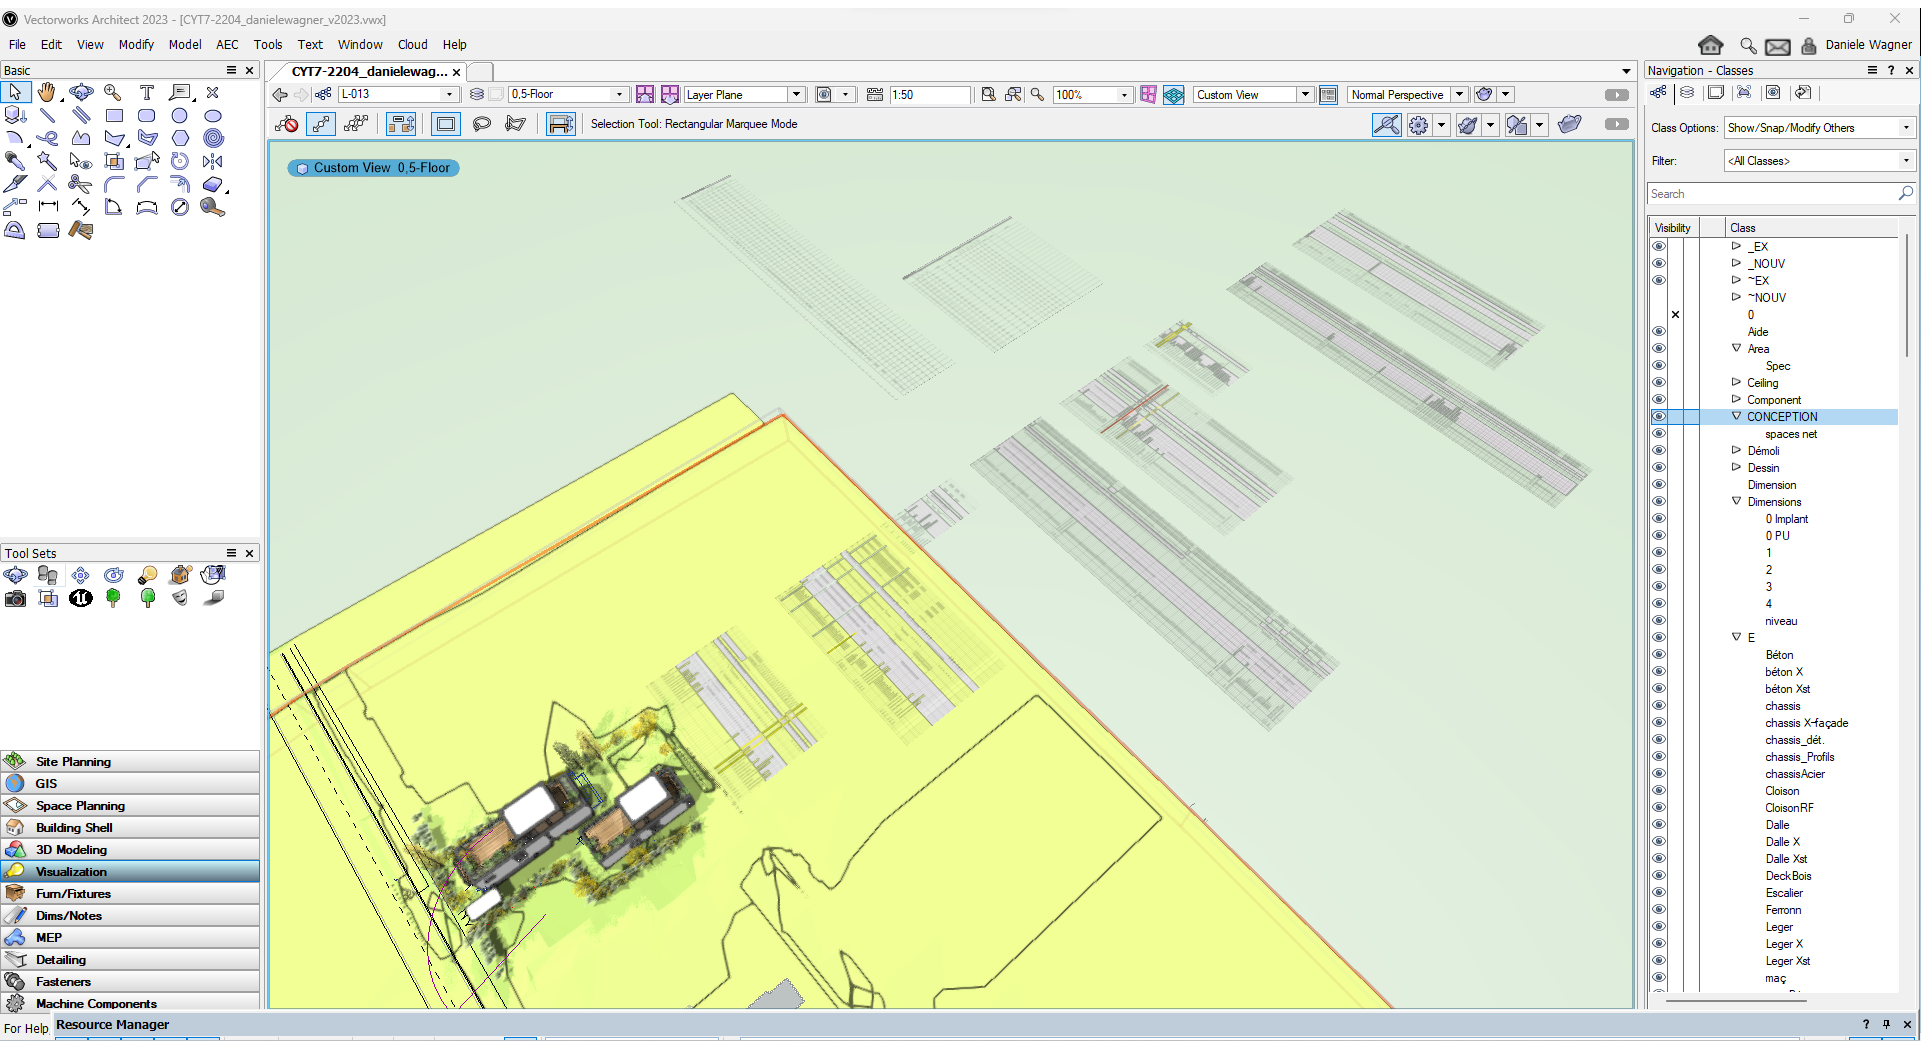
Task: Activate the Lasso Marquee selection mode
Action: pyautogui.click(x=481, y=124)
